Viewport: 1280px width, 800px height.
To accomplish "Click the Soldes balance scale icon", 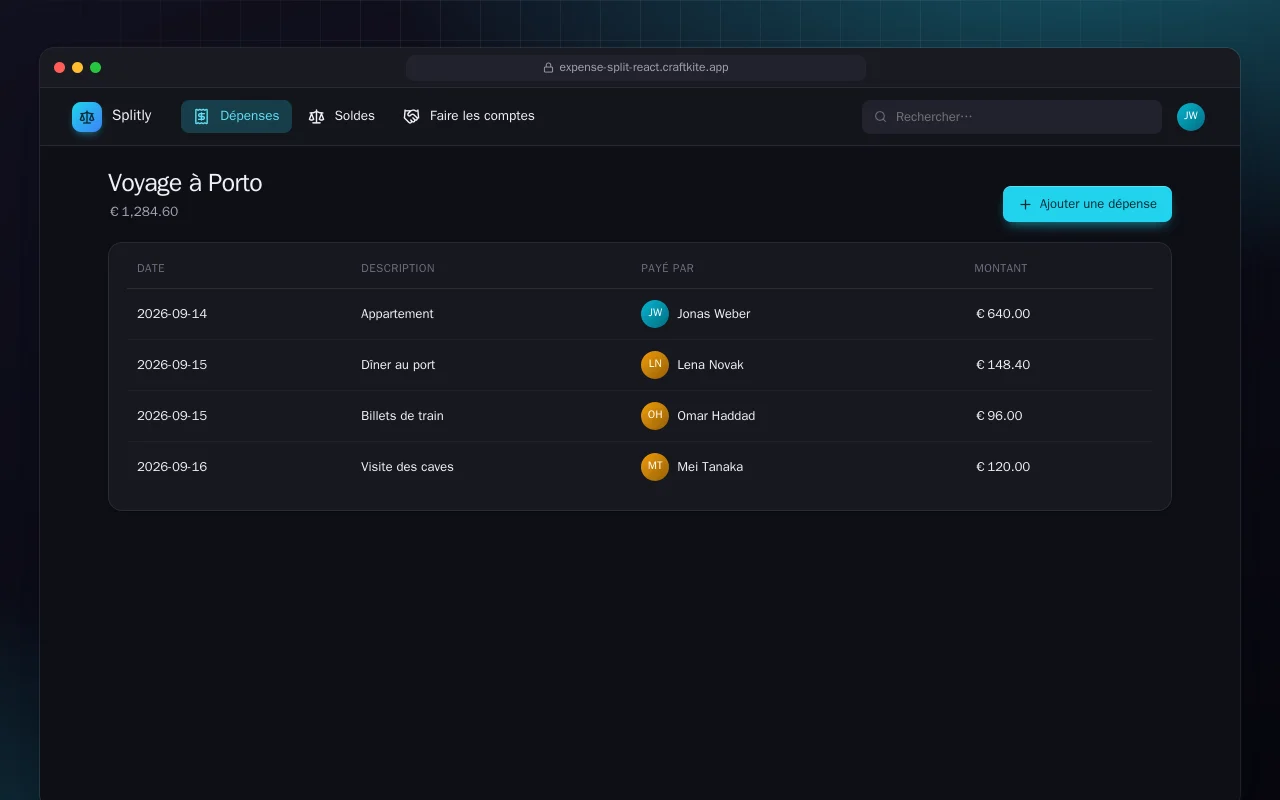I will click(x=317, y=116).
